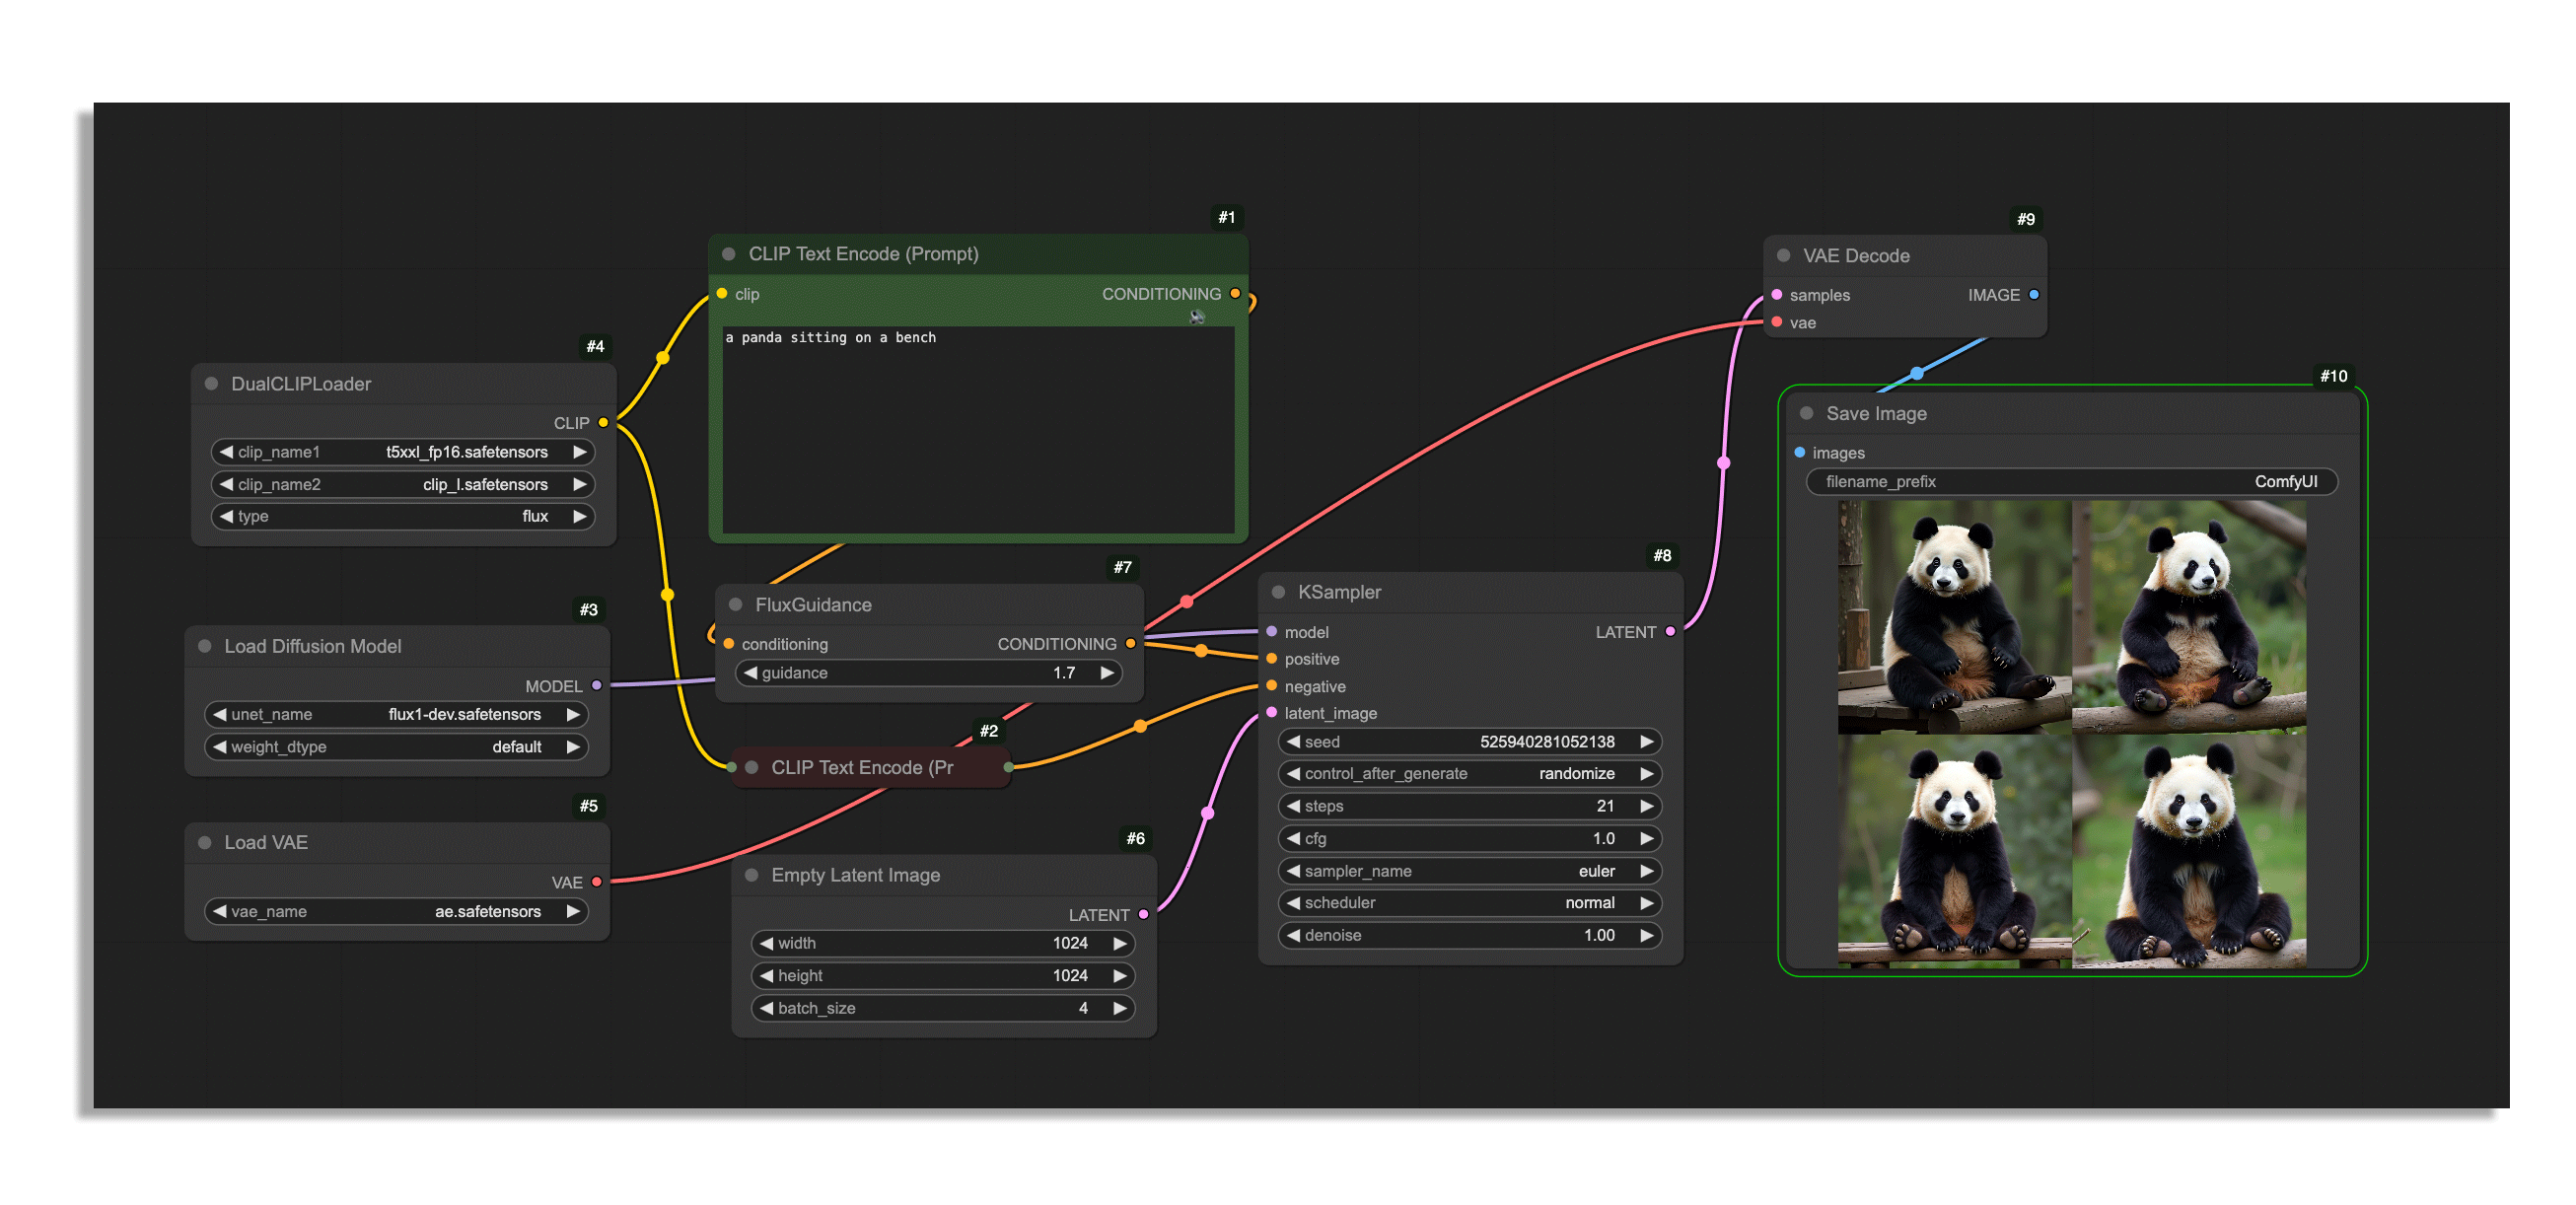Click the Load VAE node title
This screenshot has height=1205, width=2576.
click(x=266, y=843)
